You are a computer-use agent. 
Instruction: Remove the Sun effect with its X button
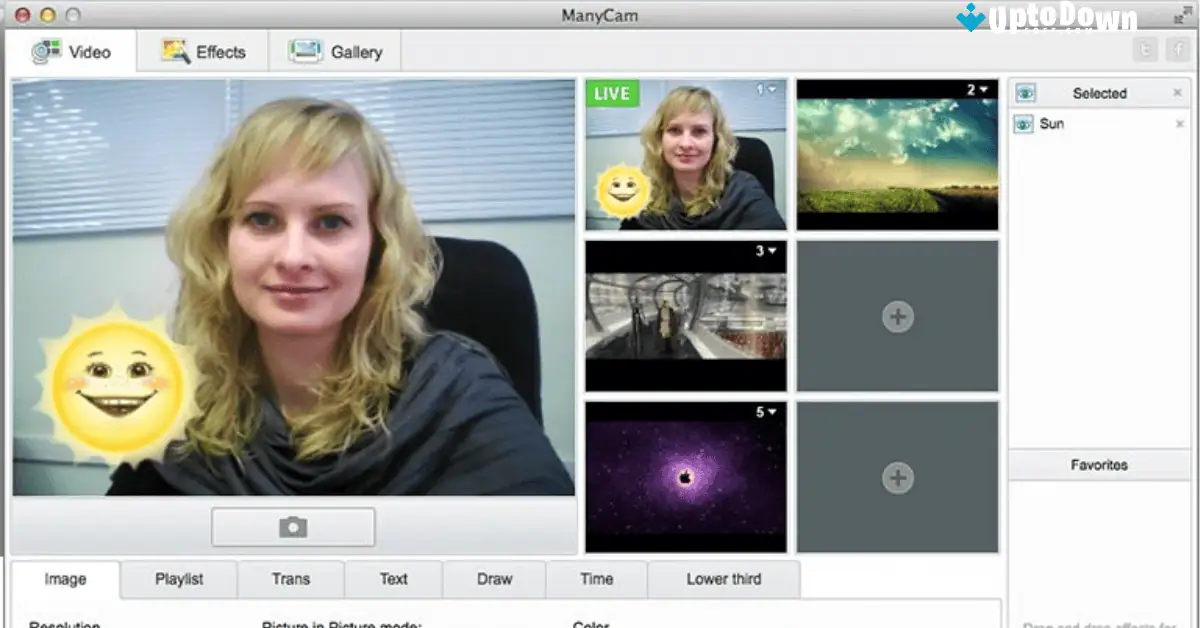pos(1180,123)
